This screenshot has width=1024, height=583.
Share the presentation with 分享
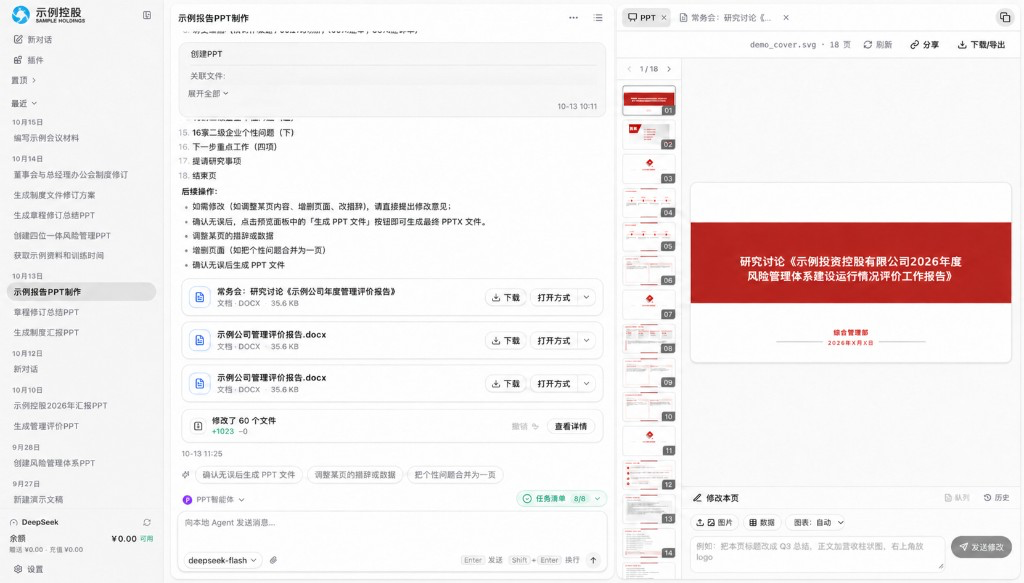(x=924, y=45)
